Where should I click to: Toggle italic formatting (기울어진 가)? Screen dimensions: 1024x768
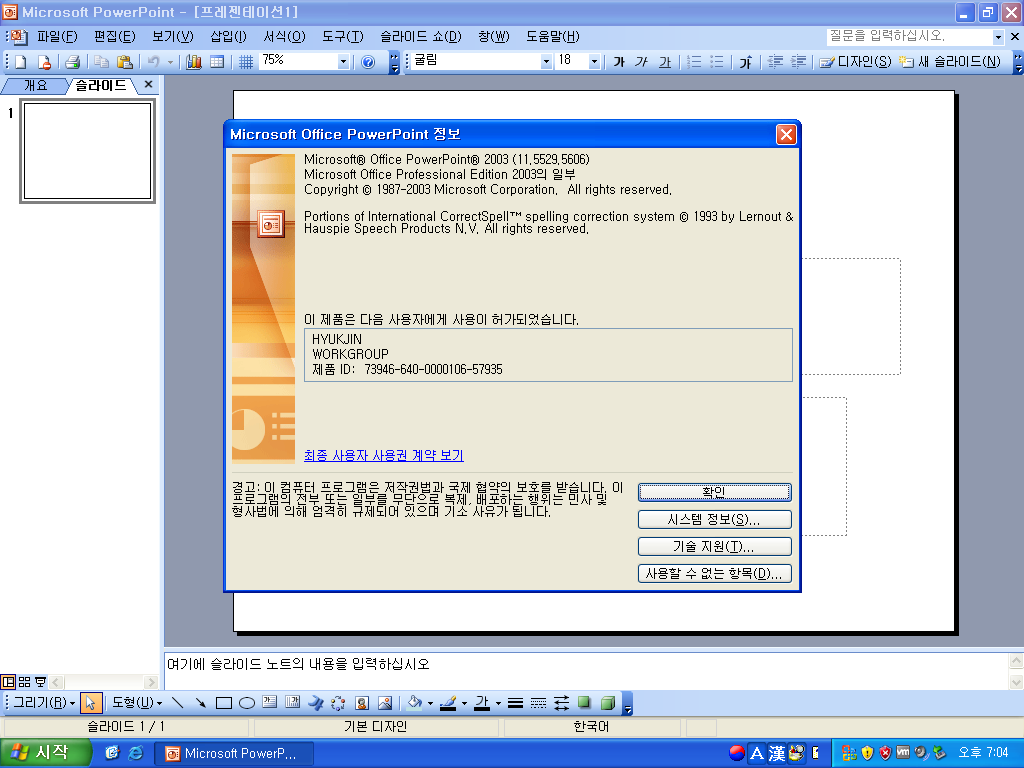pyautogui.click(x=641, y=62)
